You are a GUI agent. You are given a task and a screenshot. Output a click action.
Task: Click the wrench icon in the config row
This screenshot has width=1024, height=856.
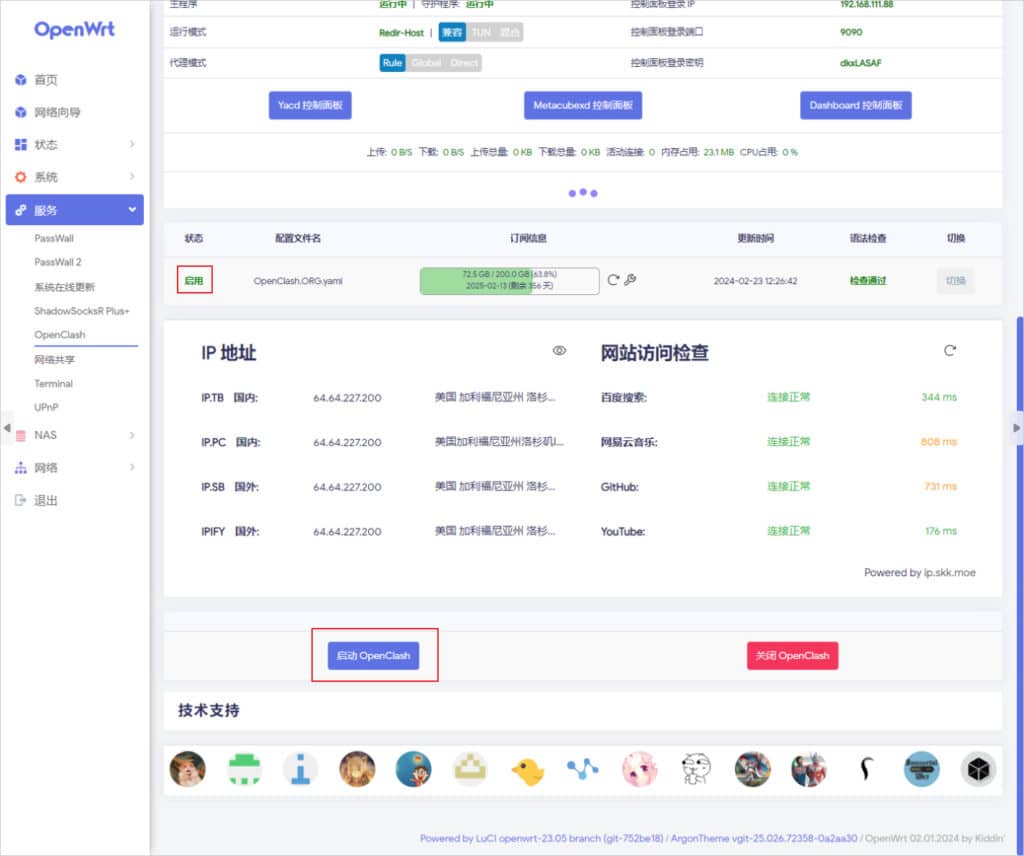(x=630, y=280)
